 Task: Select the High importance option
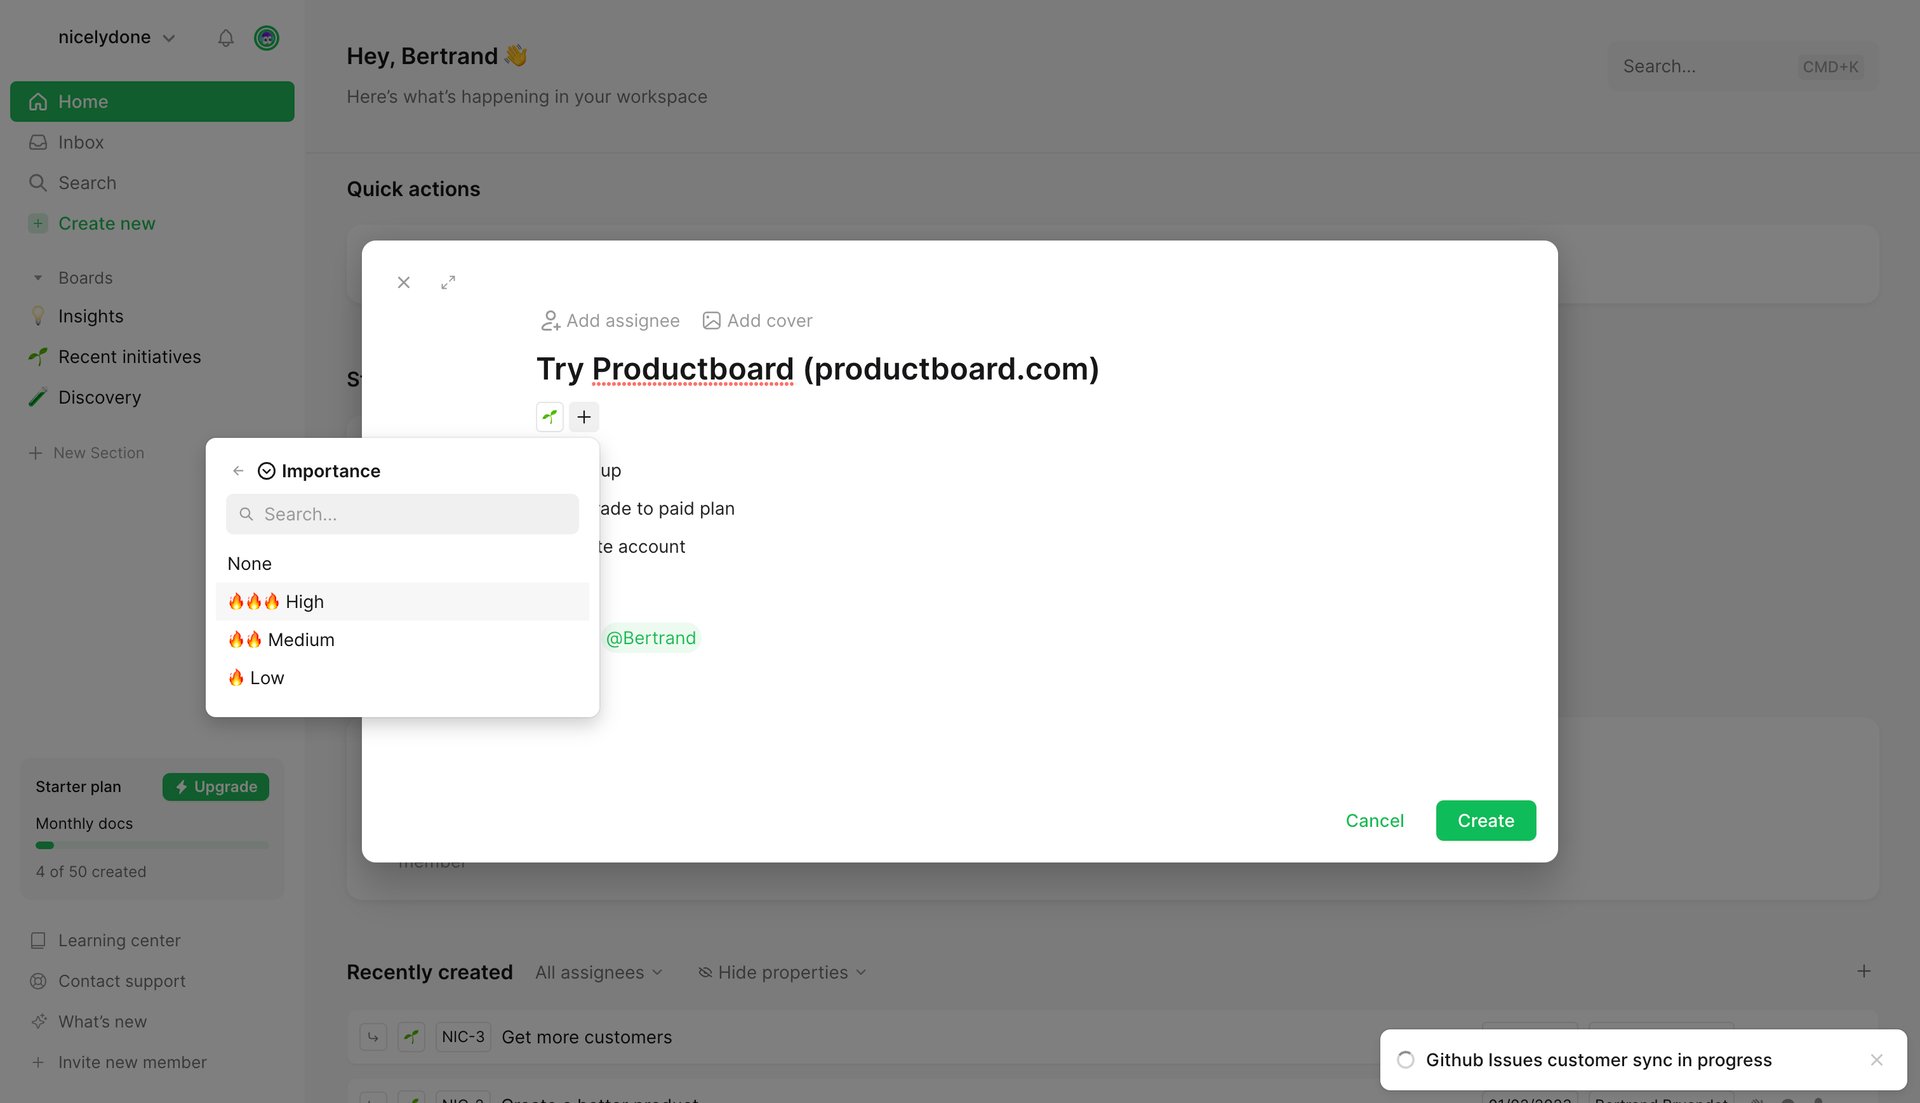point(302,601)
